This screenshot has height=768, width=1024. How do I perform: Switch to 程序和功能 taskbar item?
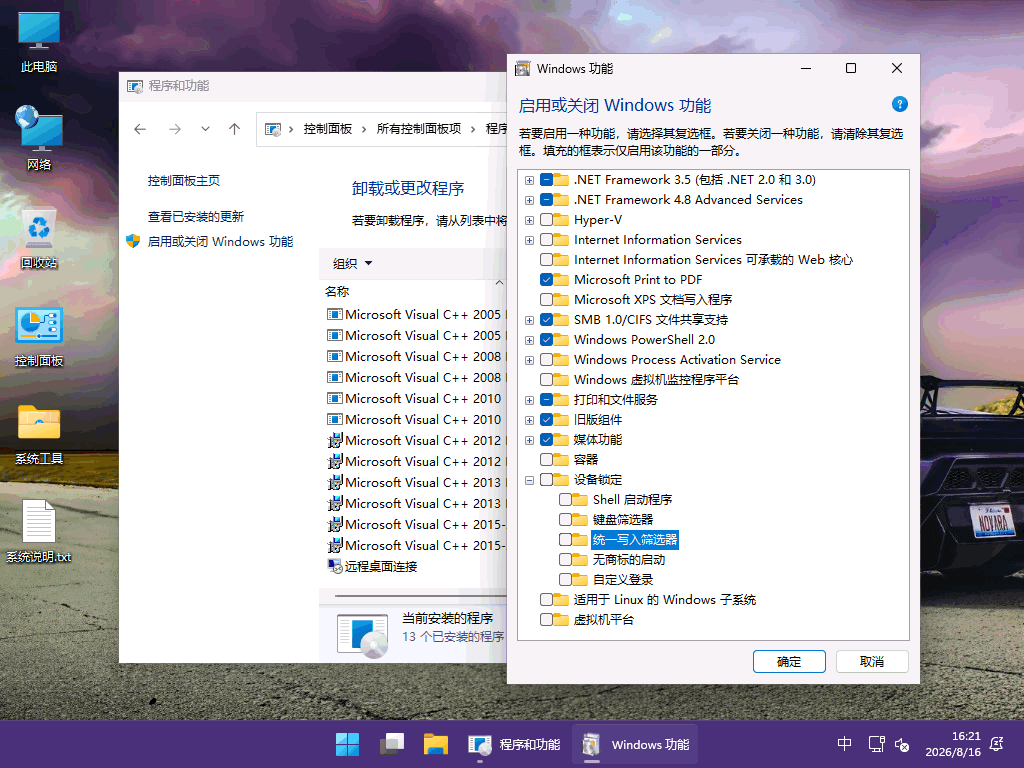pos(514,744)
